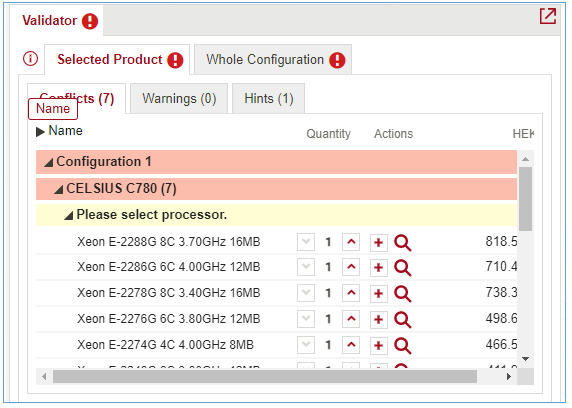Click the quantity value for Xeon E-2288G
Screen dimensions: 572x408
(328, 242)
